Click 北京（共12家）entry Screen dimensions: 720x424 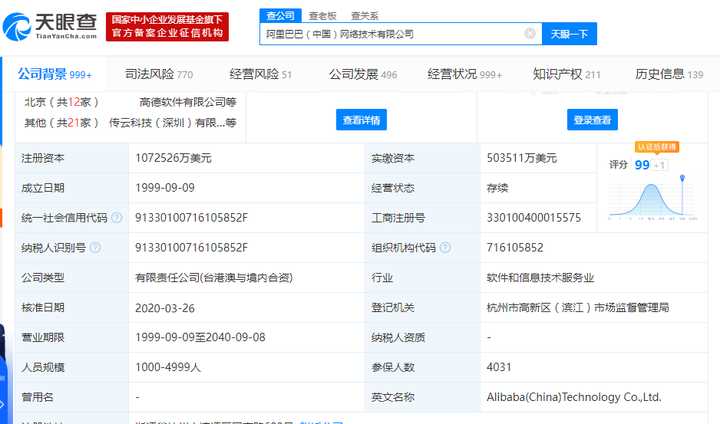tap(62, 102)
